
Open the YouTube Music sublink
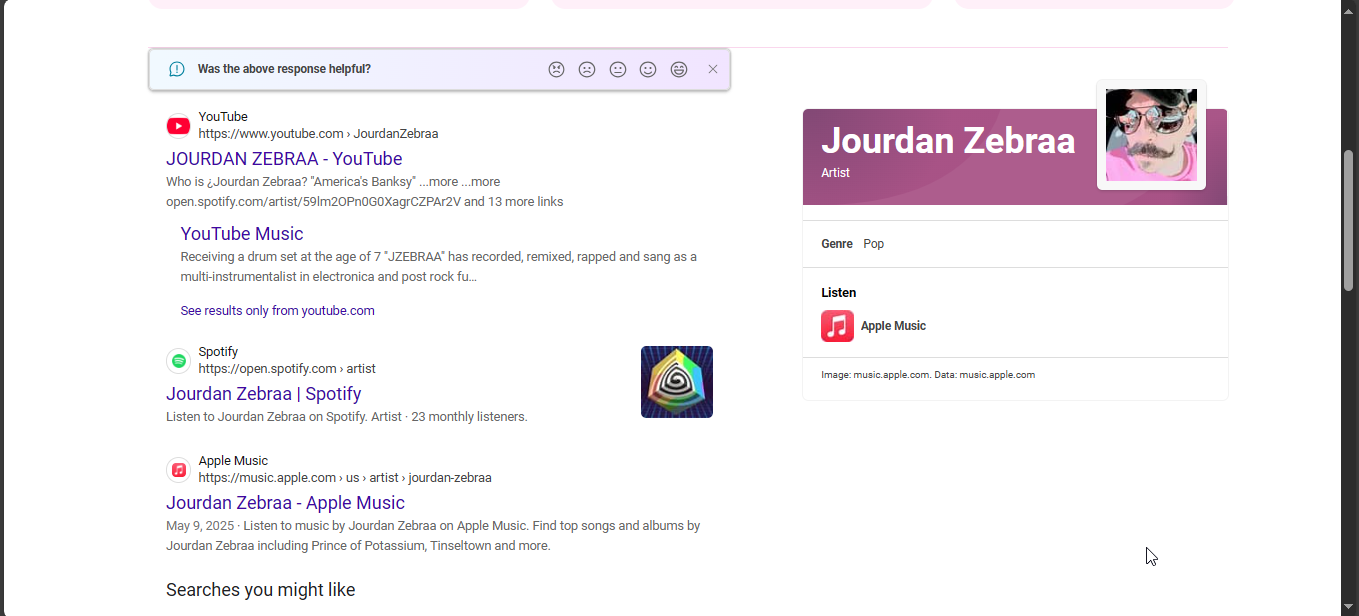click(x=242, y=234)
